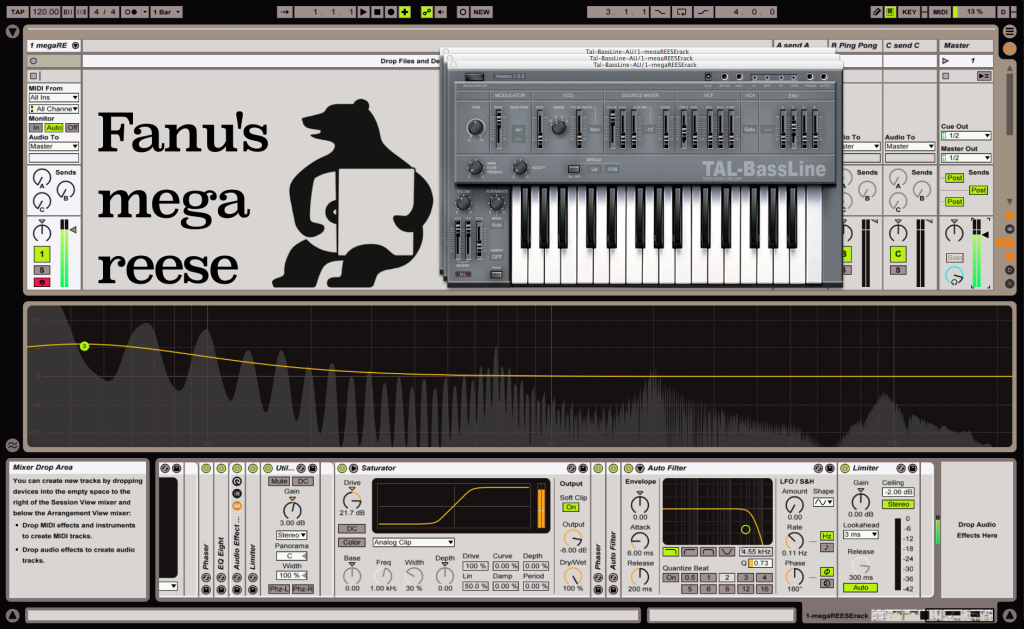Select the bandpass filter type icon
1024x629 pixels.
tap(709, 552)
